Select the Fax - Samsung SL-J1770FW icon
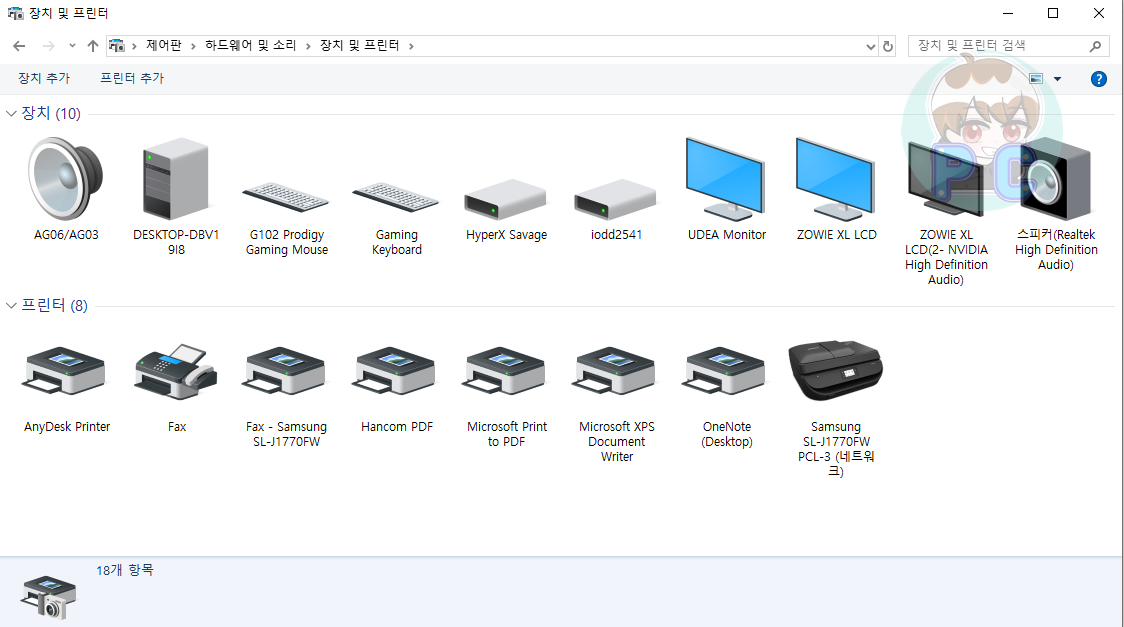The height and width of the screenshot is (627, 1124). pos(285,370)
